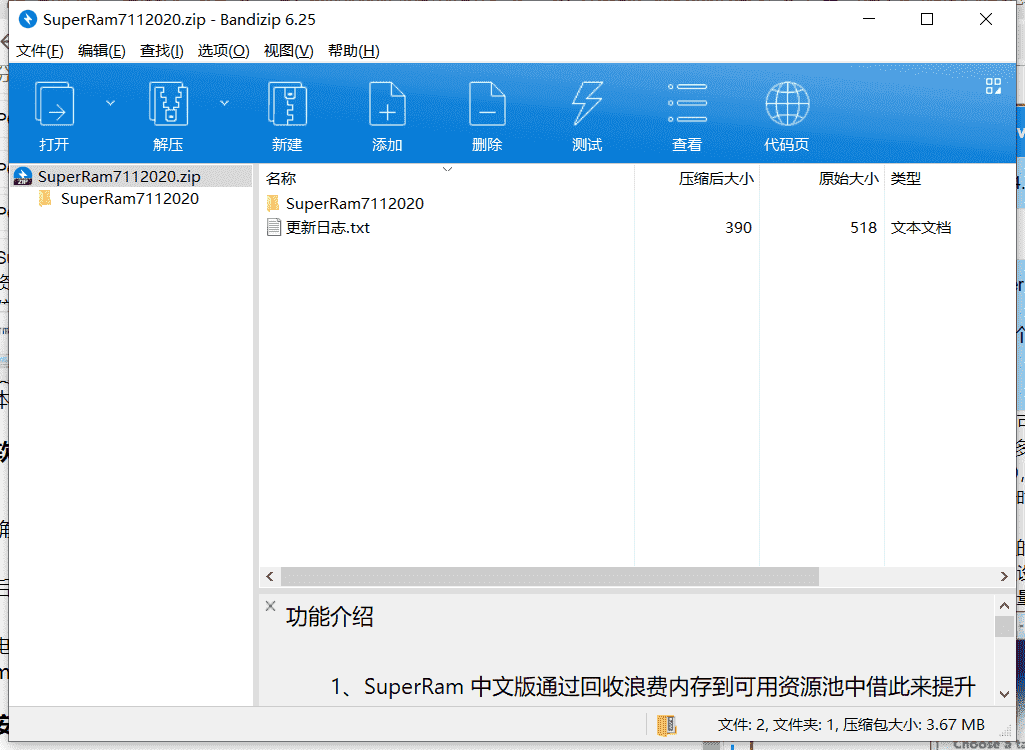Click the original size value 518
The image size is (1025, 750).
863,228
